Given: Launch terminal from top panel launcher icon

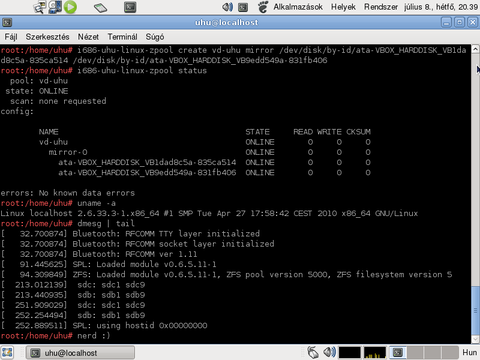Looking at the screenshot, I should pyautogui.click(x=130, y=7).
